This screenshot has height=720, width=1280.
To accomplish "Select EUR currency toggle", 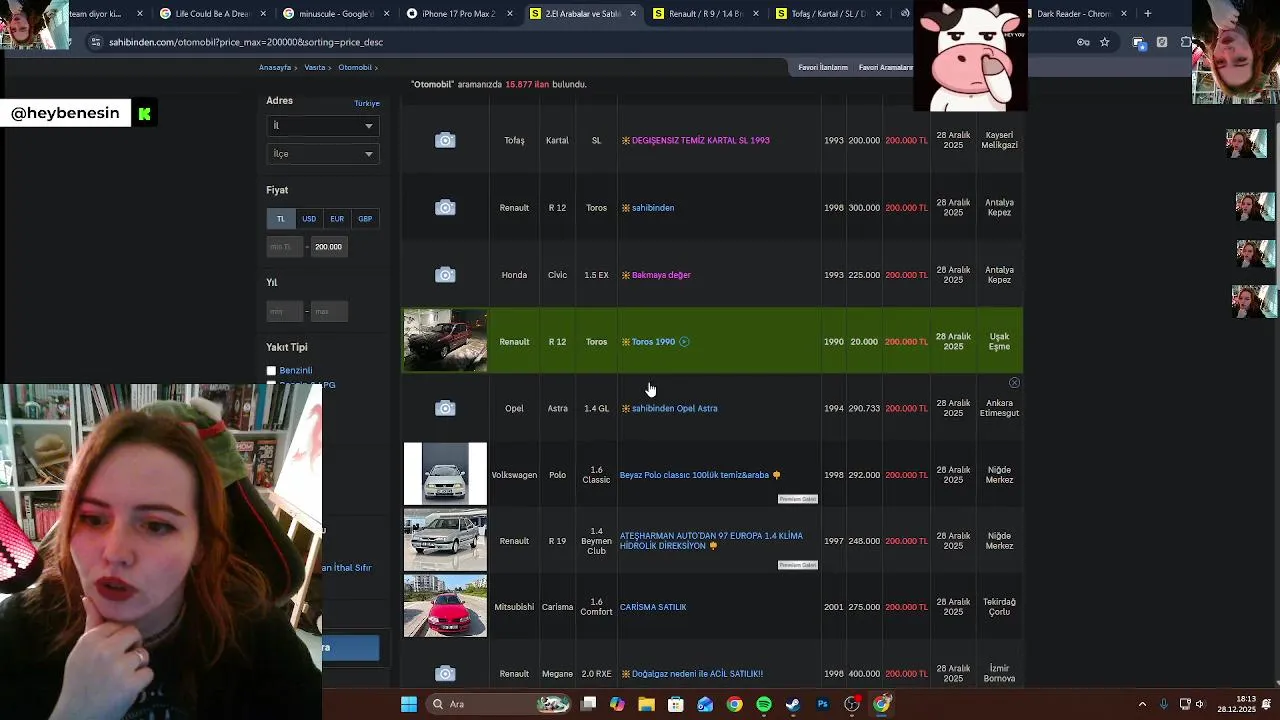I will 337,219.
